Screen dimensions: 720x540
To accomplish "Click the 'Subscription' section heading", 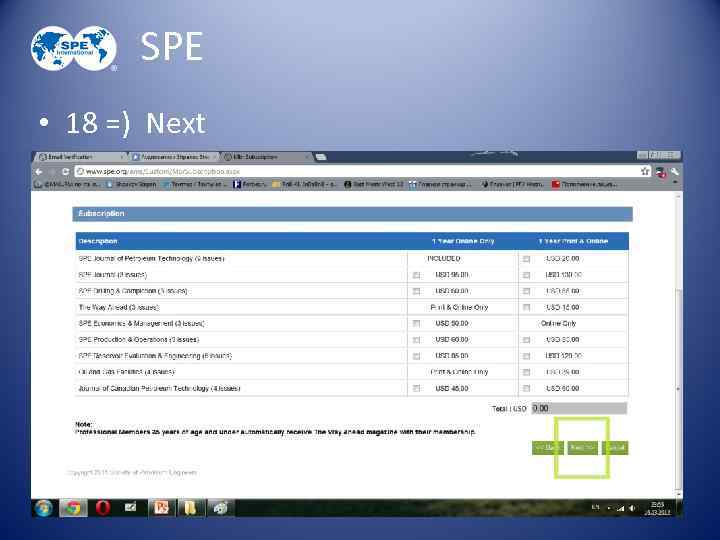I will (101, 214).
